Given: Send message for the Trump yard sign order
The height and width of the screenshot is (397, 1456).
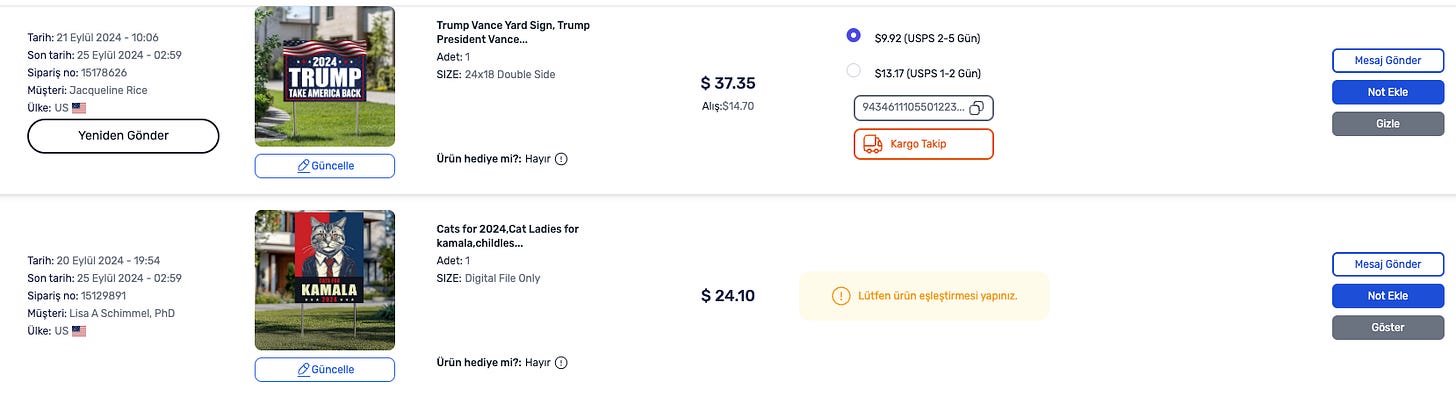Looking at the screenshot, I should click(x=1388, y=60).
